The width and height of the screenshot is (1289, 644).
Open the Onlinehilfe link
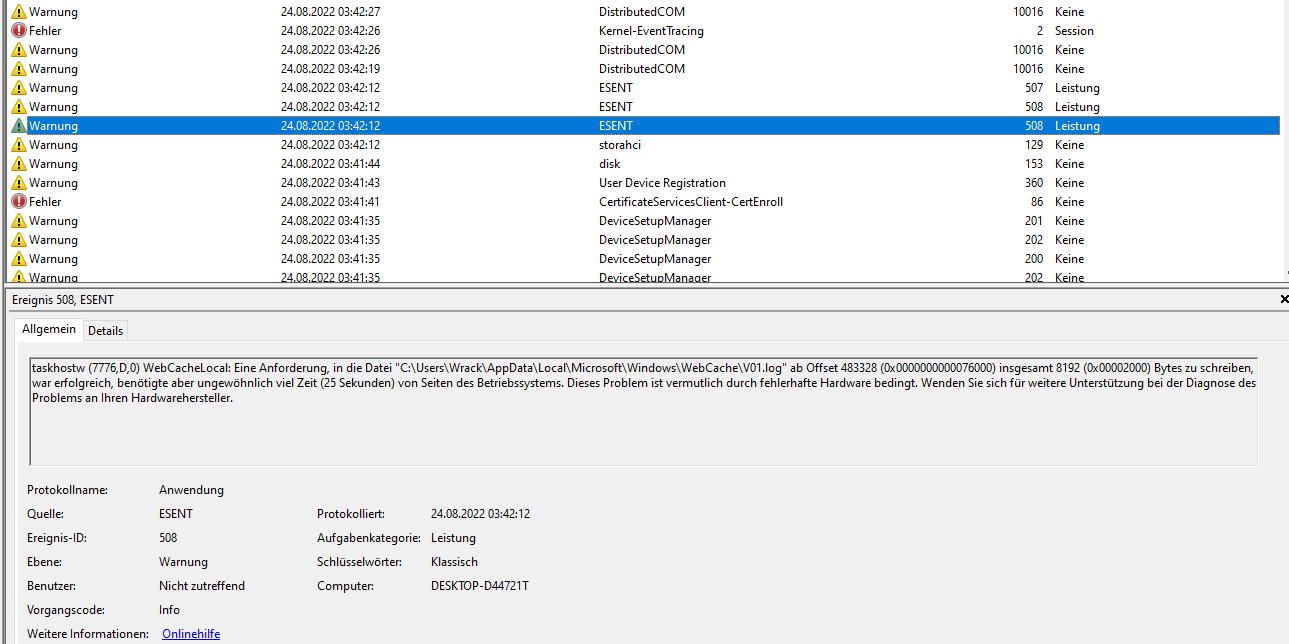pyautogui.click(x=190, y=633)
